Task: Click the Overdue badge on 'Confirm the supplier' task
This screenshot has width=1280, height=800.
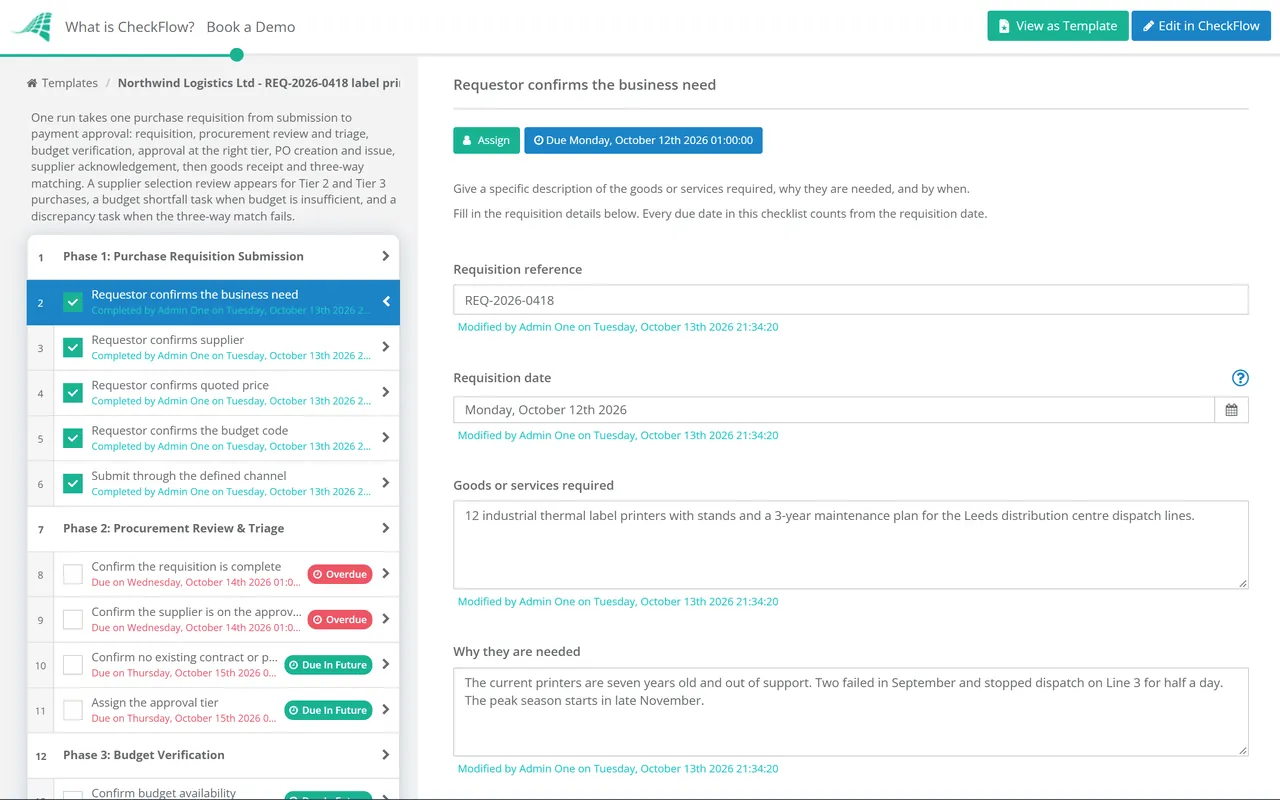Action: click(x=340, y=620)
